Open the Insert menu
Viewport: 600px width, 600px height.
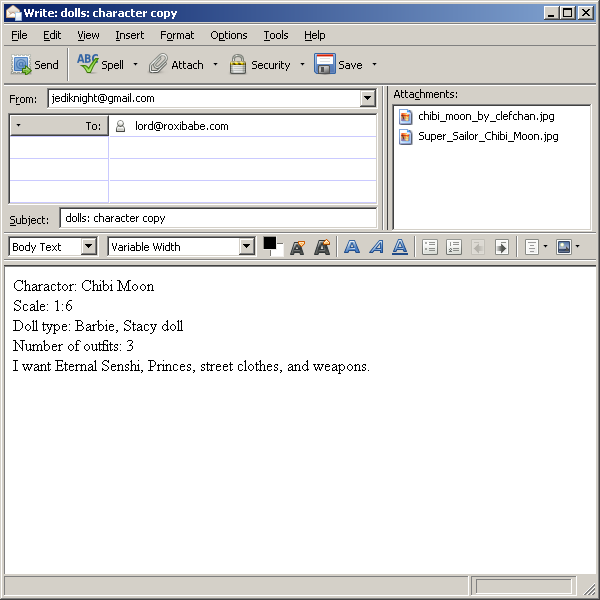[x=129, y=35]
